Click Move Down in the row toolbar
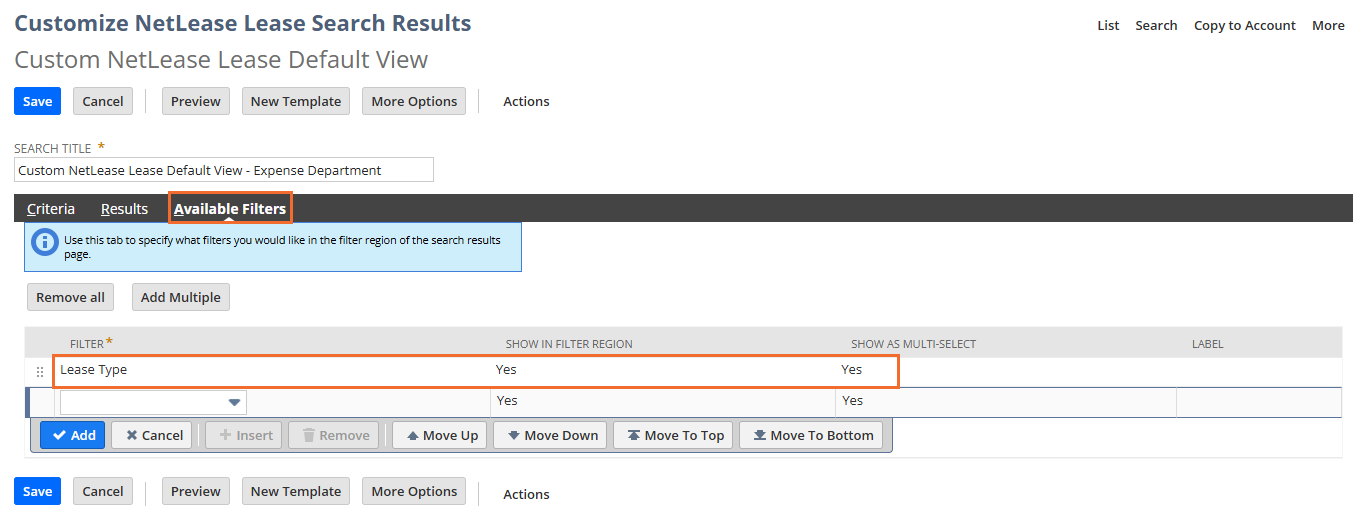This screenshot has height=514, width=1356. (550, 435)
